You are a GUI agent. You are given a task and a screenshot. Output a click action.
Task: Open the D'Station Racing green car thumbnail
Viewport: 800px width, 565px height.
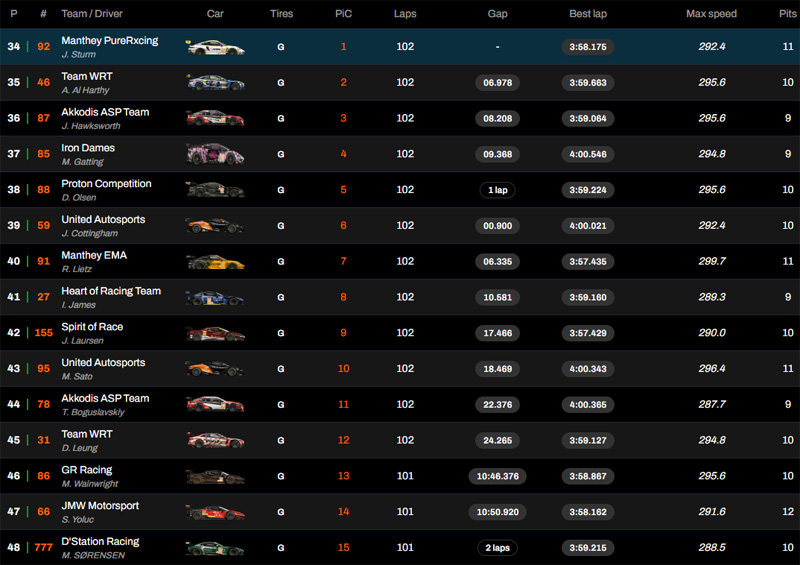click(215, 548)
